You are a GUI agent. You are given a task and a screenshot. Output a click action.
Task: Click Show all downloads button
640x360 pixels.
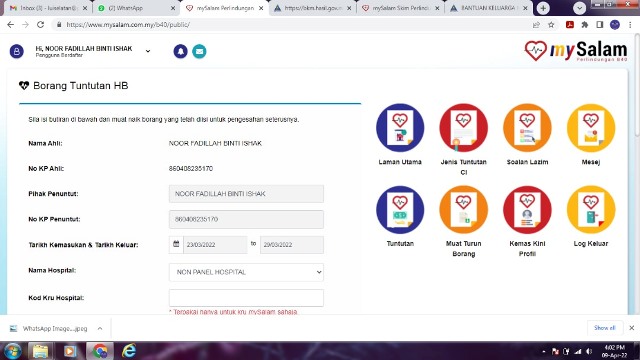(604, 328)
